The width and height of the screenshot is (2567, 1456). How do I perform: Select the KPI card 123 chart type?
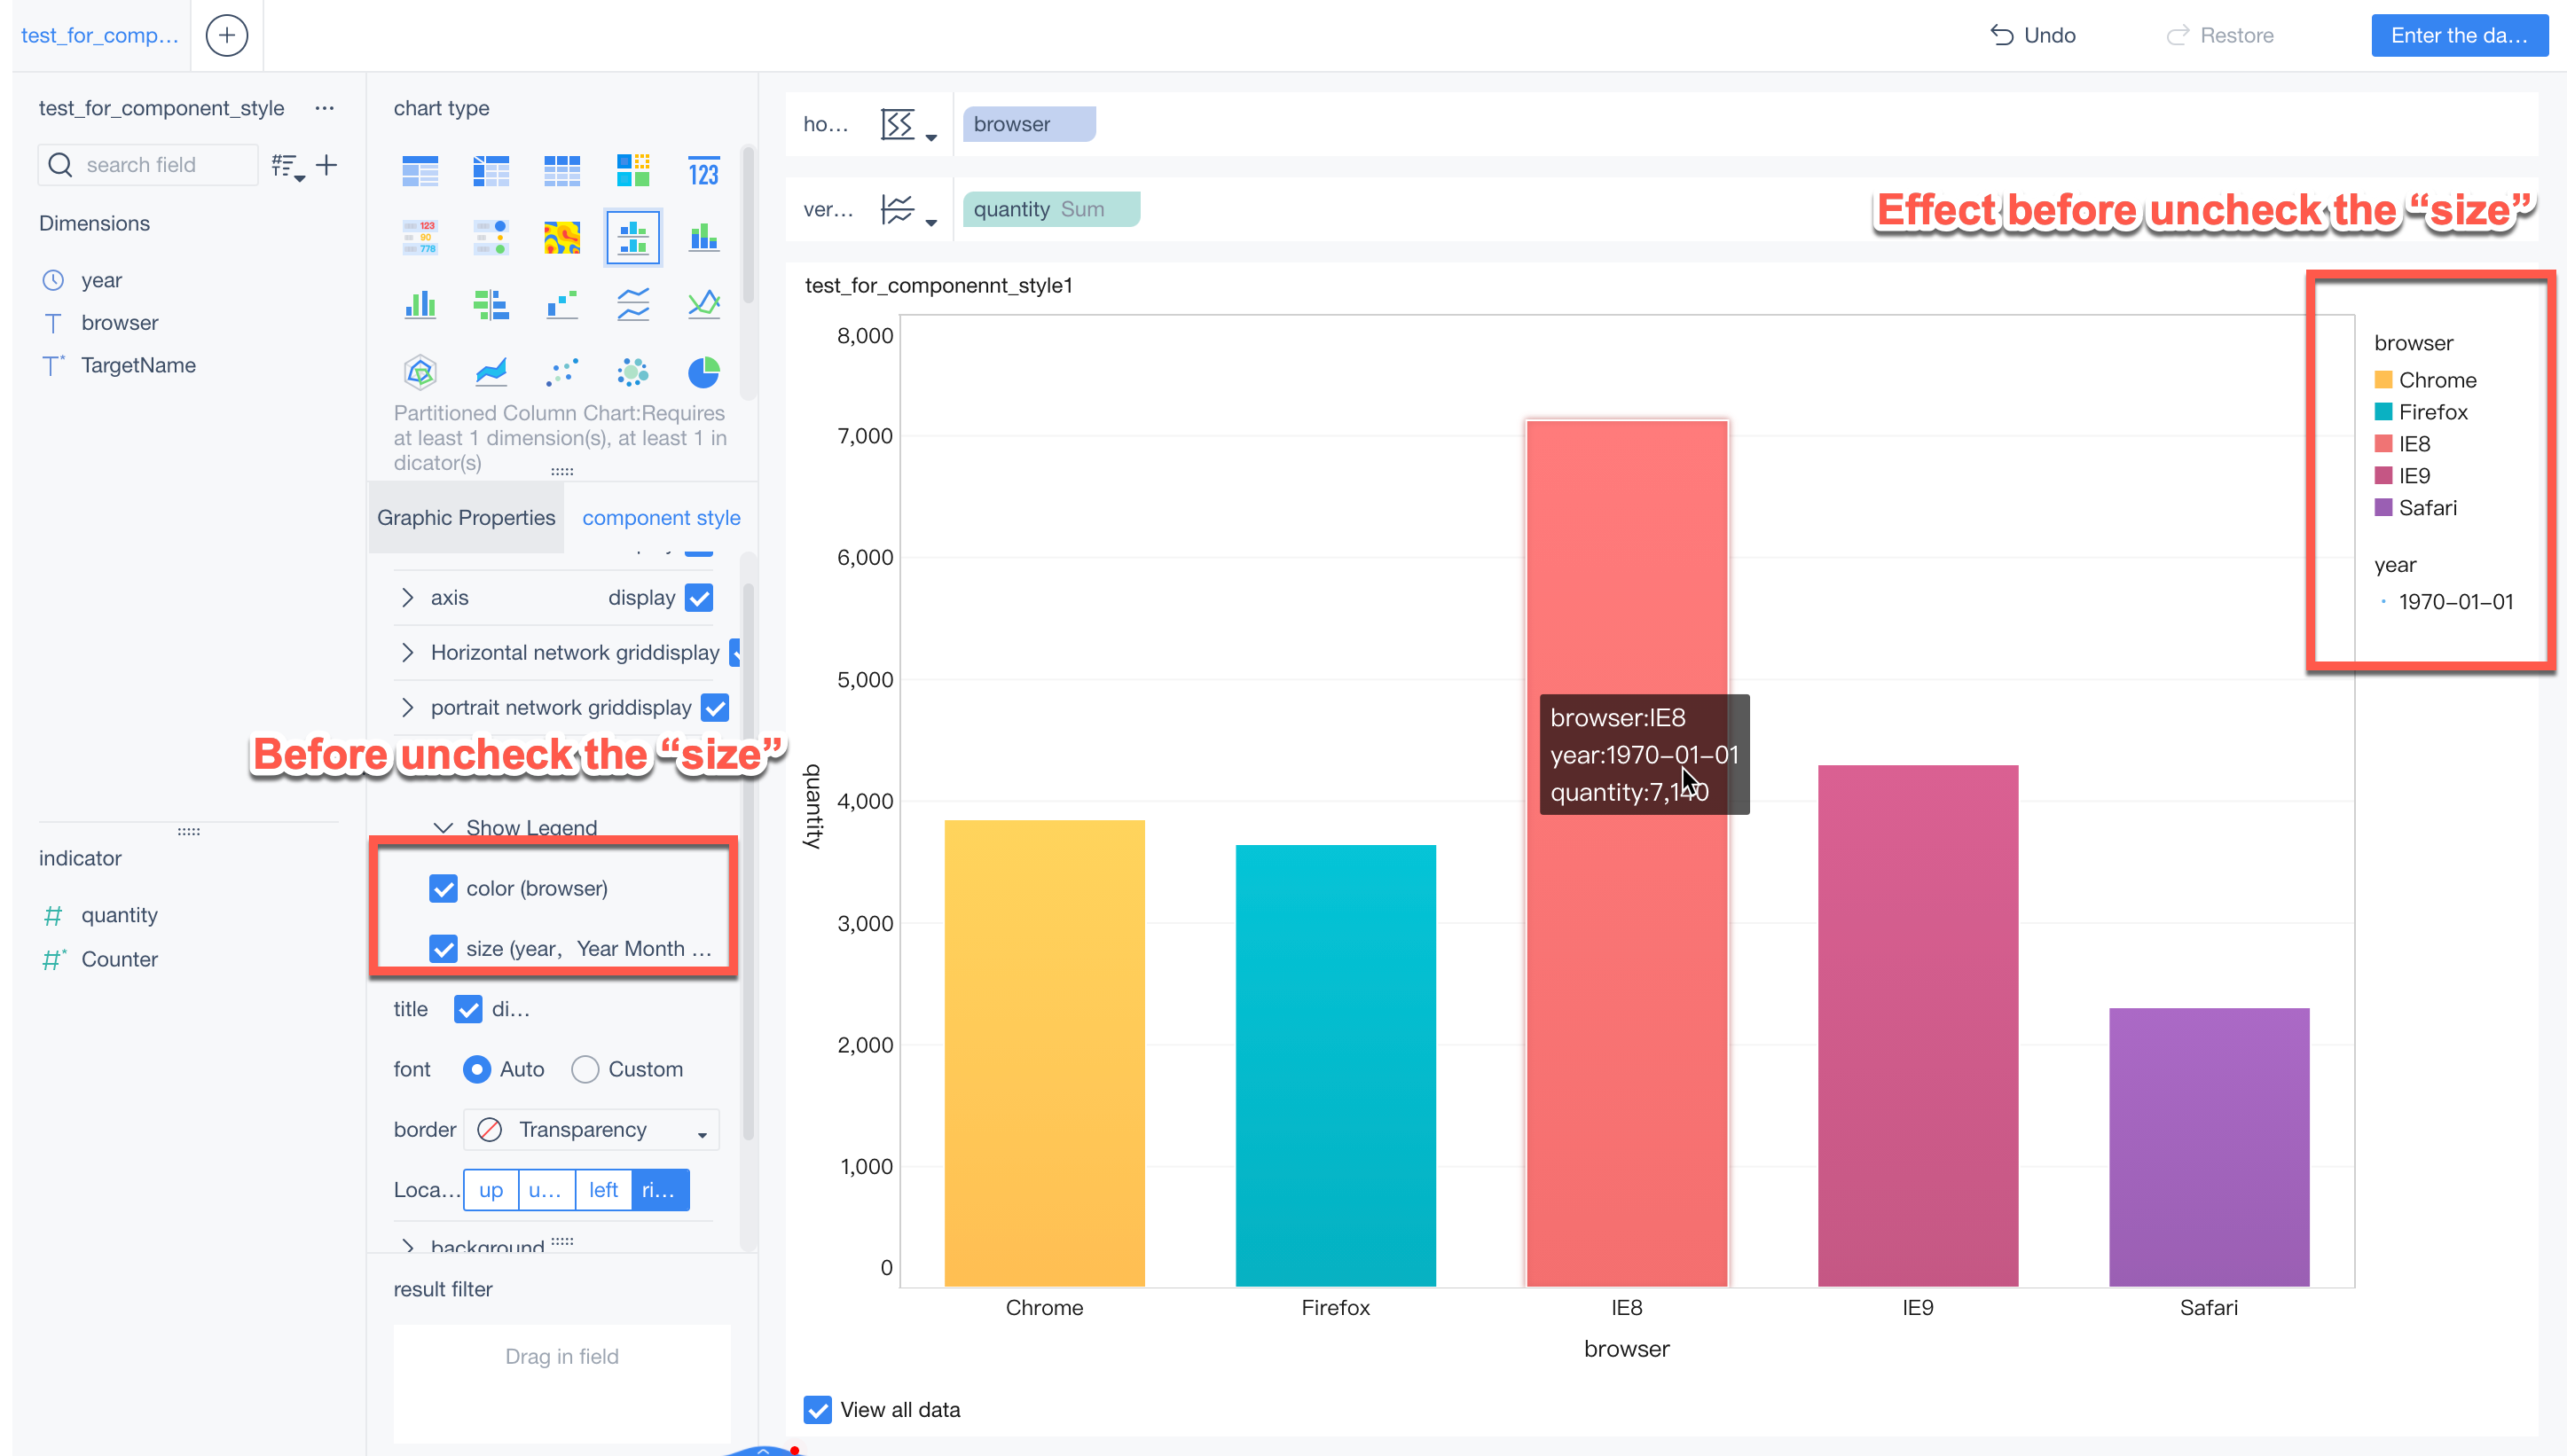(703, 171)
